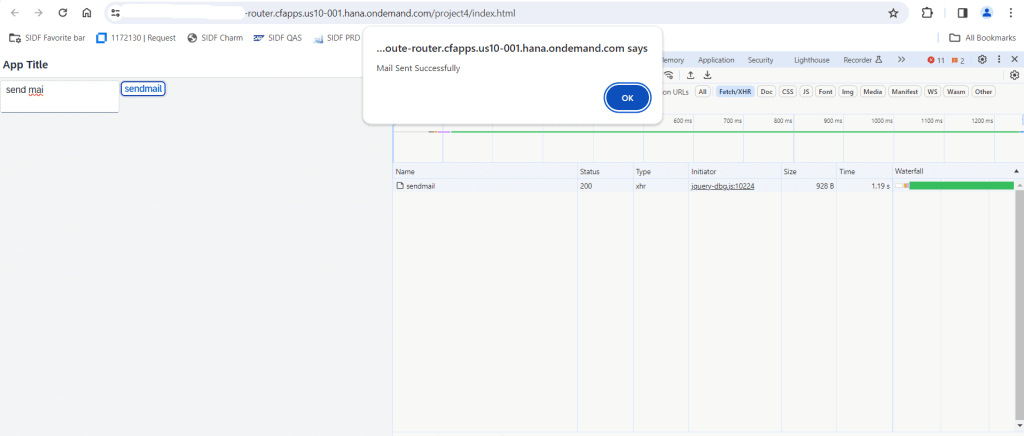Open the SIDF PRD bookmark
The width and height of the screenshot is (1024, 436).
337,38
